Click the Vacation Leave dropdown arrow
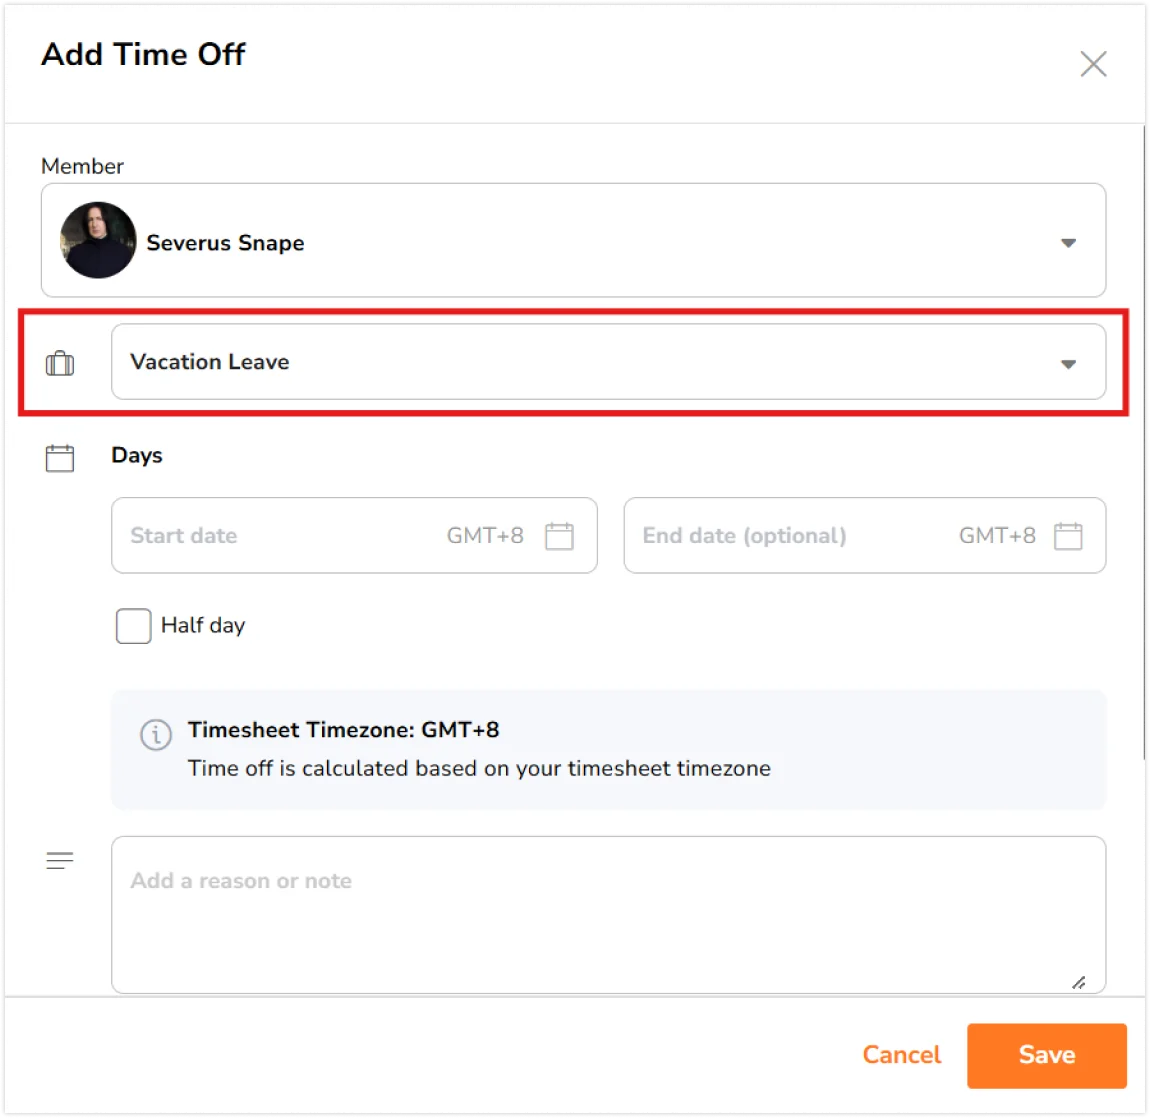1150x1118 pixels. (1068, 364)
